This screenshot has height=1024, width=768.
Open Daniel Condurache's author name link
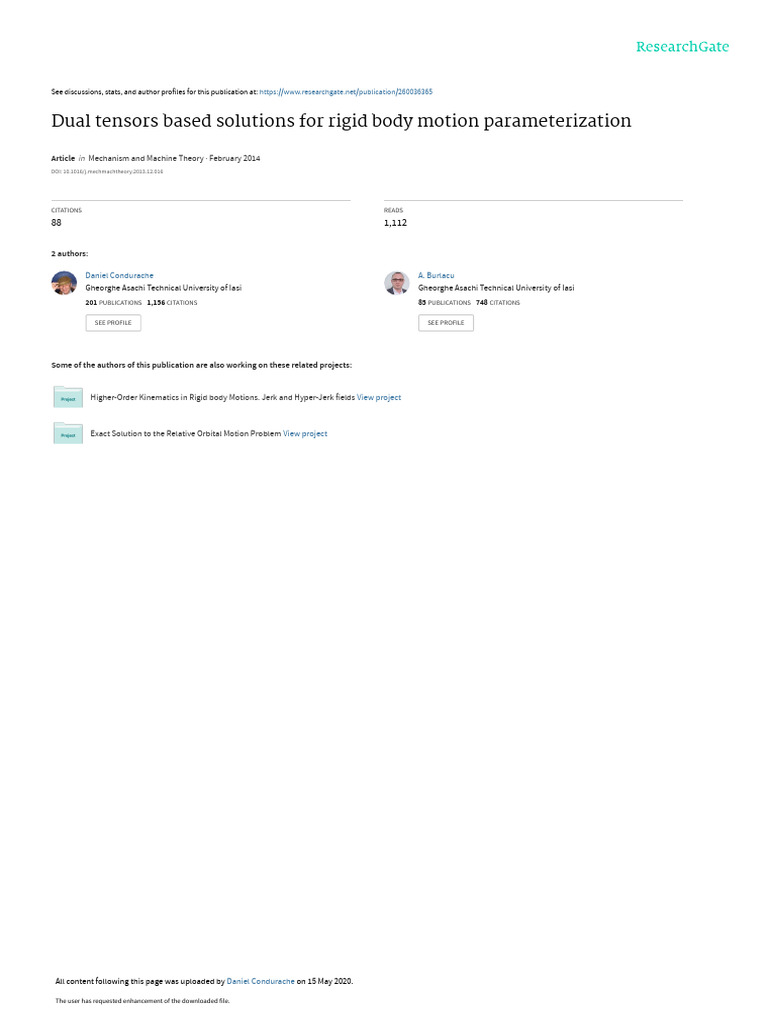119,276
